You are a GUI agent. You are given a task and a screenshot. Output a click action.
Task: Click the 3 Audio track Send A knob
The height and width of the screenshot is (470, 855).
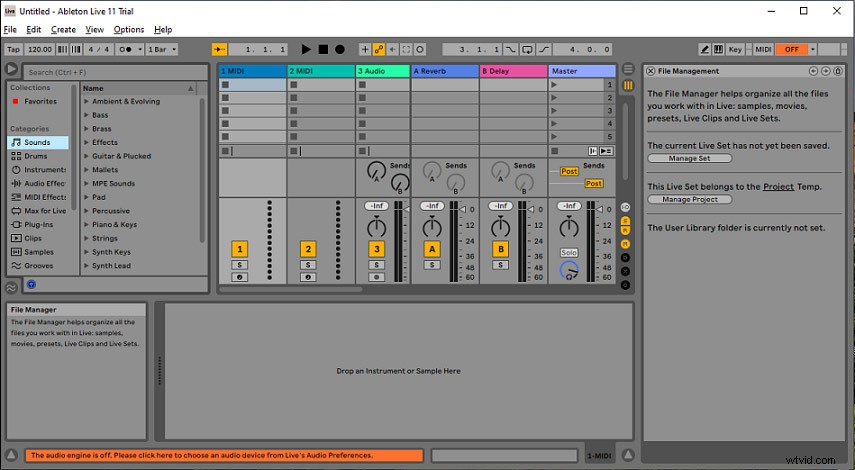click(x=376, y=171)
